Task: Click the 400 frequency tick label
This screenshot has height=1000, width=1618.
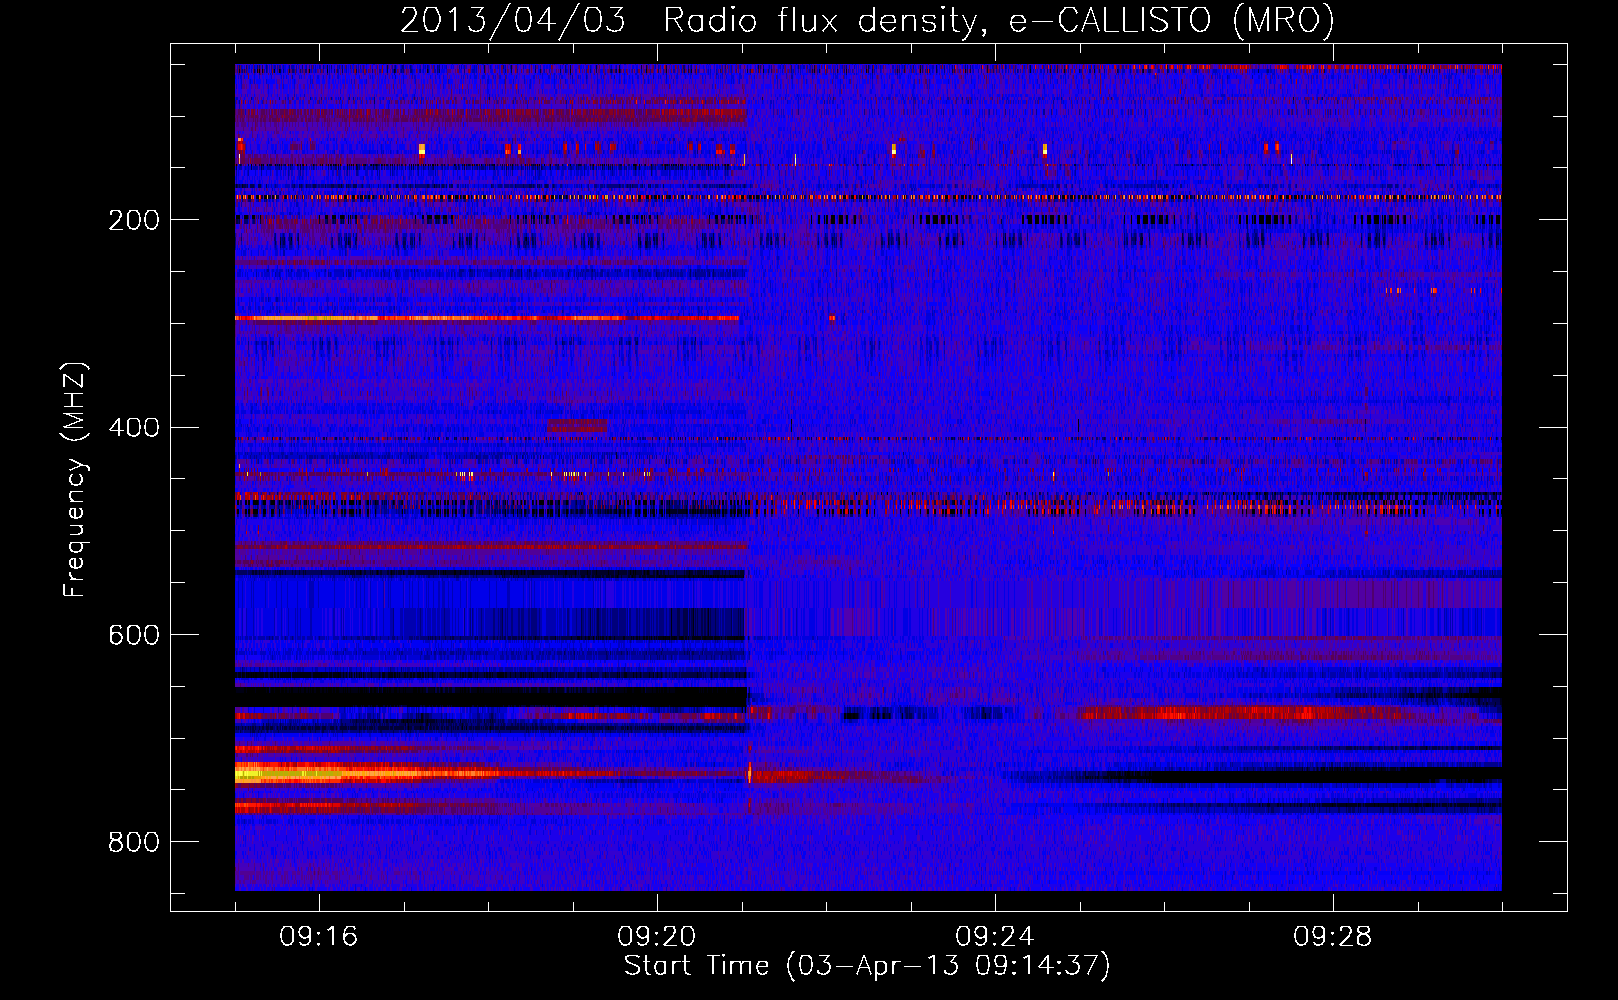Action: (x=134, y=428)
